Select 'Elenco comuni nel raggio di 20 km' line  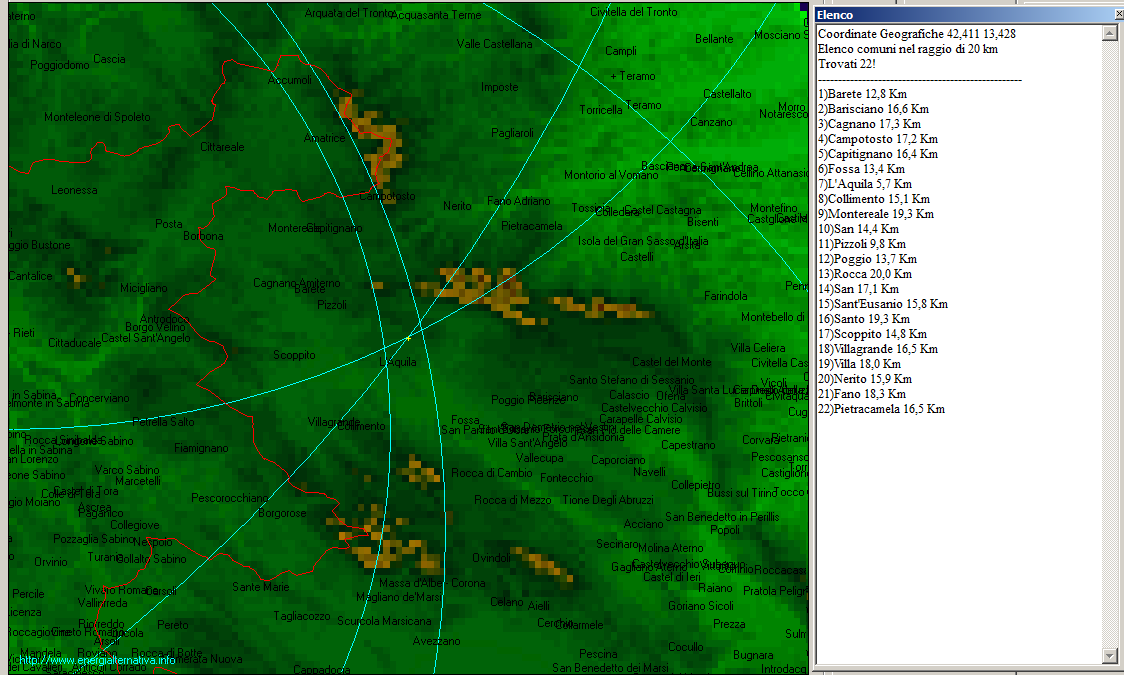pyautogui.click(x=908, y=49)
